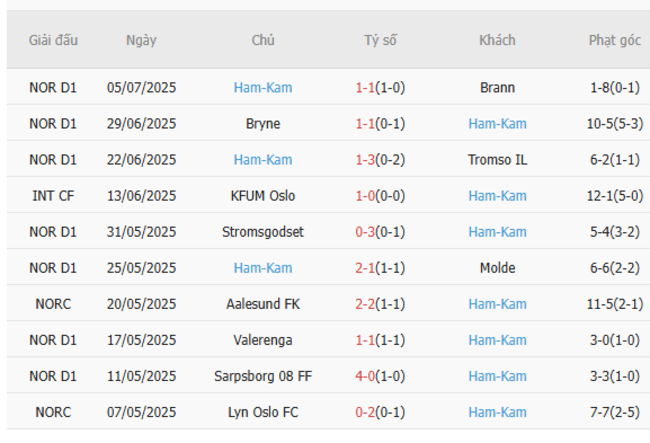Open Ham-Kam in the Stromsgodset match row
Viewport: 650px width, 443px height.
497,232
